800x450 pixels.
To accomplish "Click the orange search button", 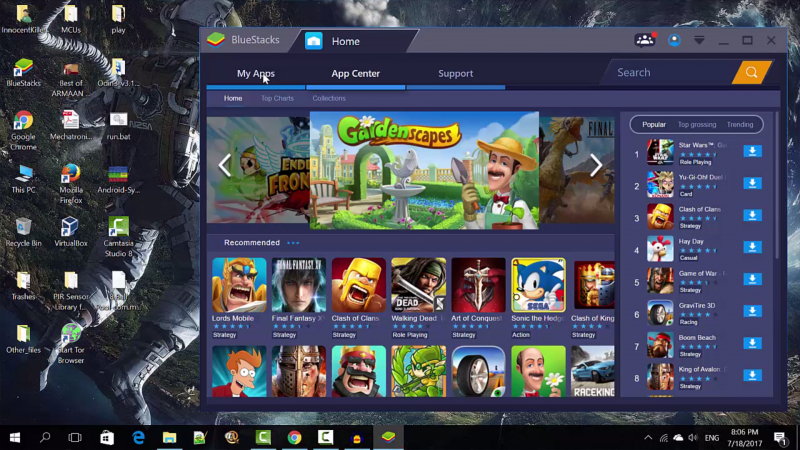I will (x=751, y=72).
